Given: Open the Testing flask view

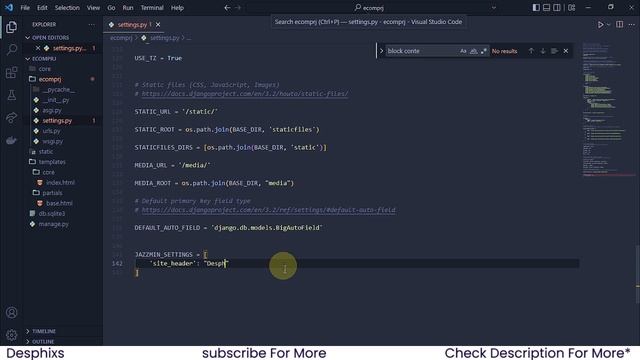Looking at the screenshot, I should [11, 95].
